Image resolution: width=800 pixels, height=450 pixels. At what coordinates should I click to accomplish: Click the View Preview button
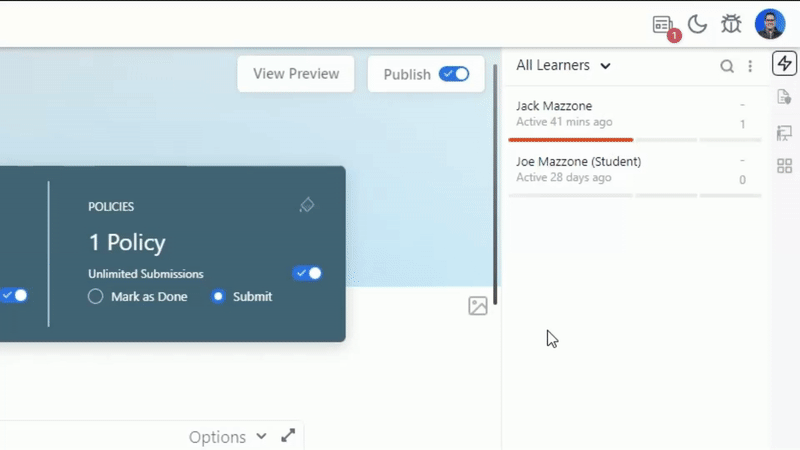[296, 74]
